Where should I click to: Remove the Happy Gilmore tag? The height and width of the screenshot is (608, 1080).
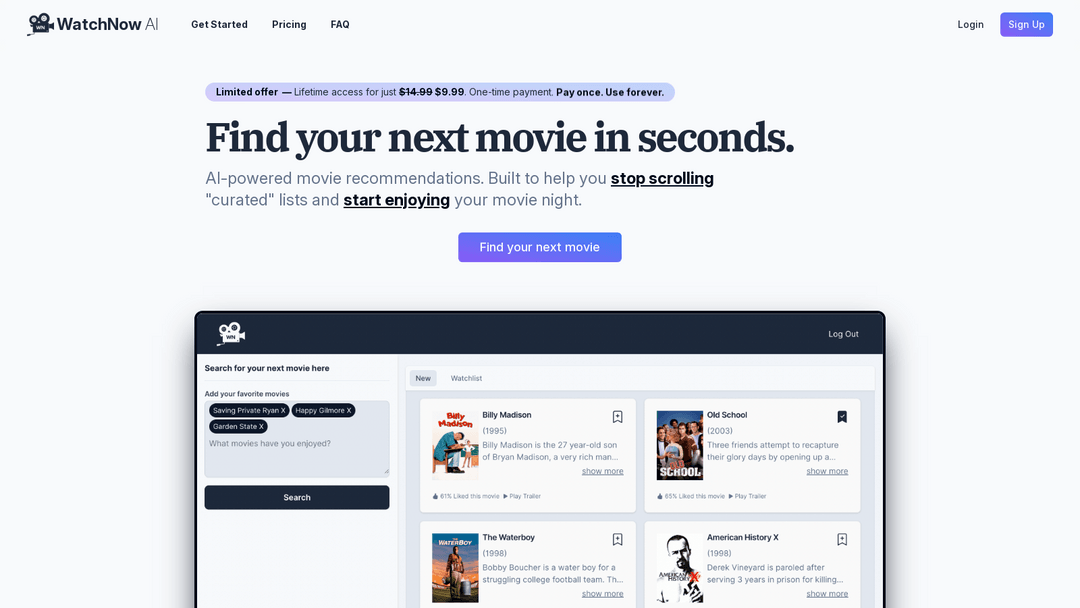click(349, 410)
